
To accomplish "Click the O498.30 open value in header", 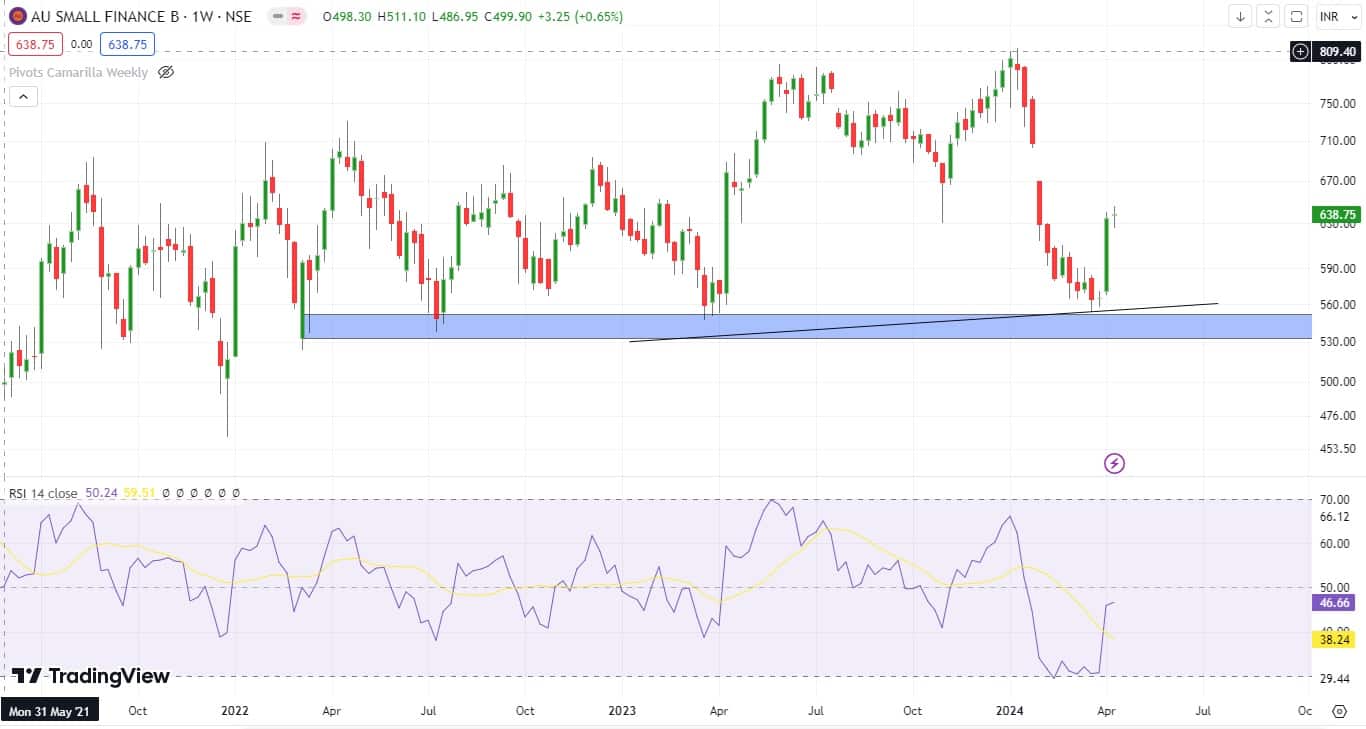I will coord(345,17).
